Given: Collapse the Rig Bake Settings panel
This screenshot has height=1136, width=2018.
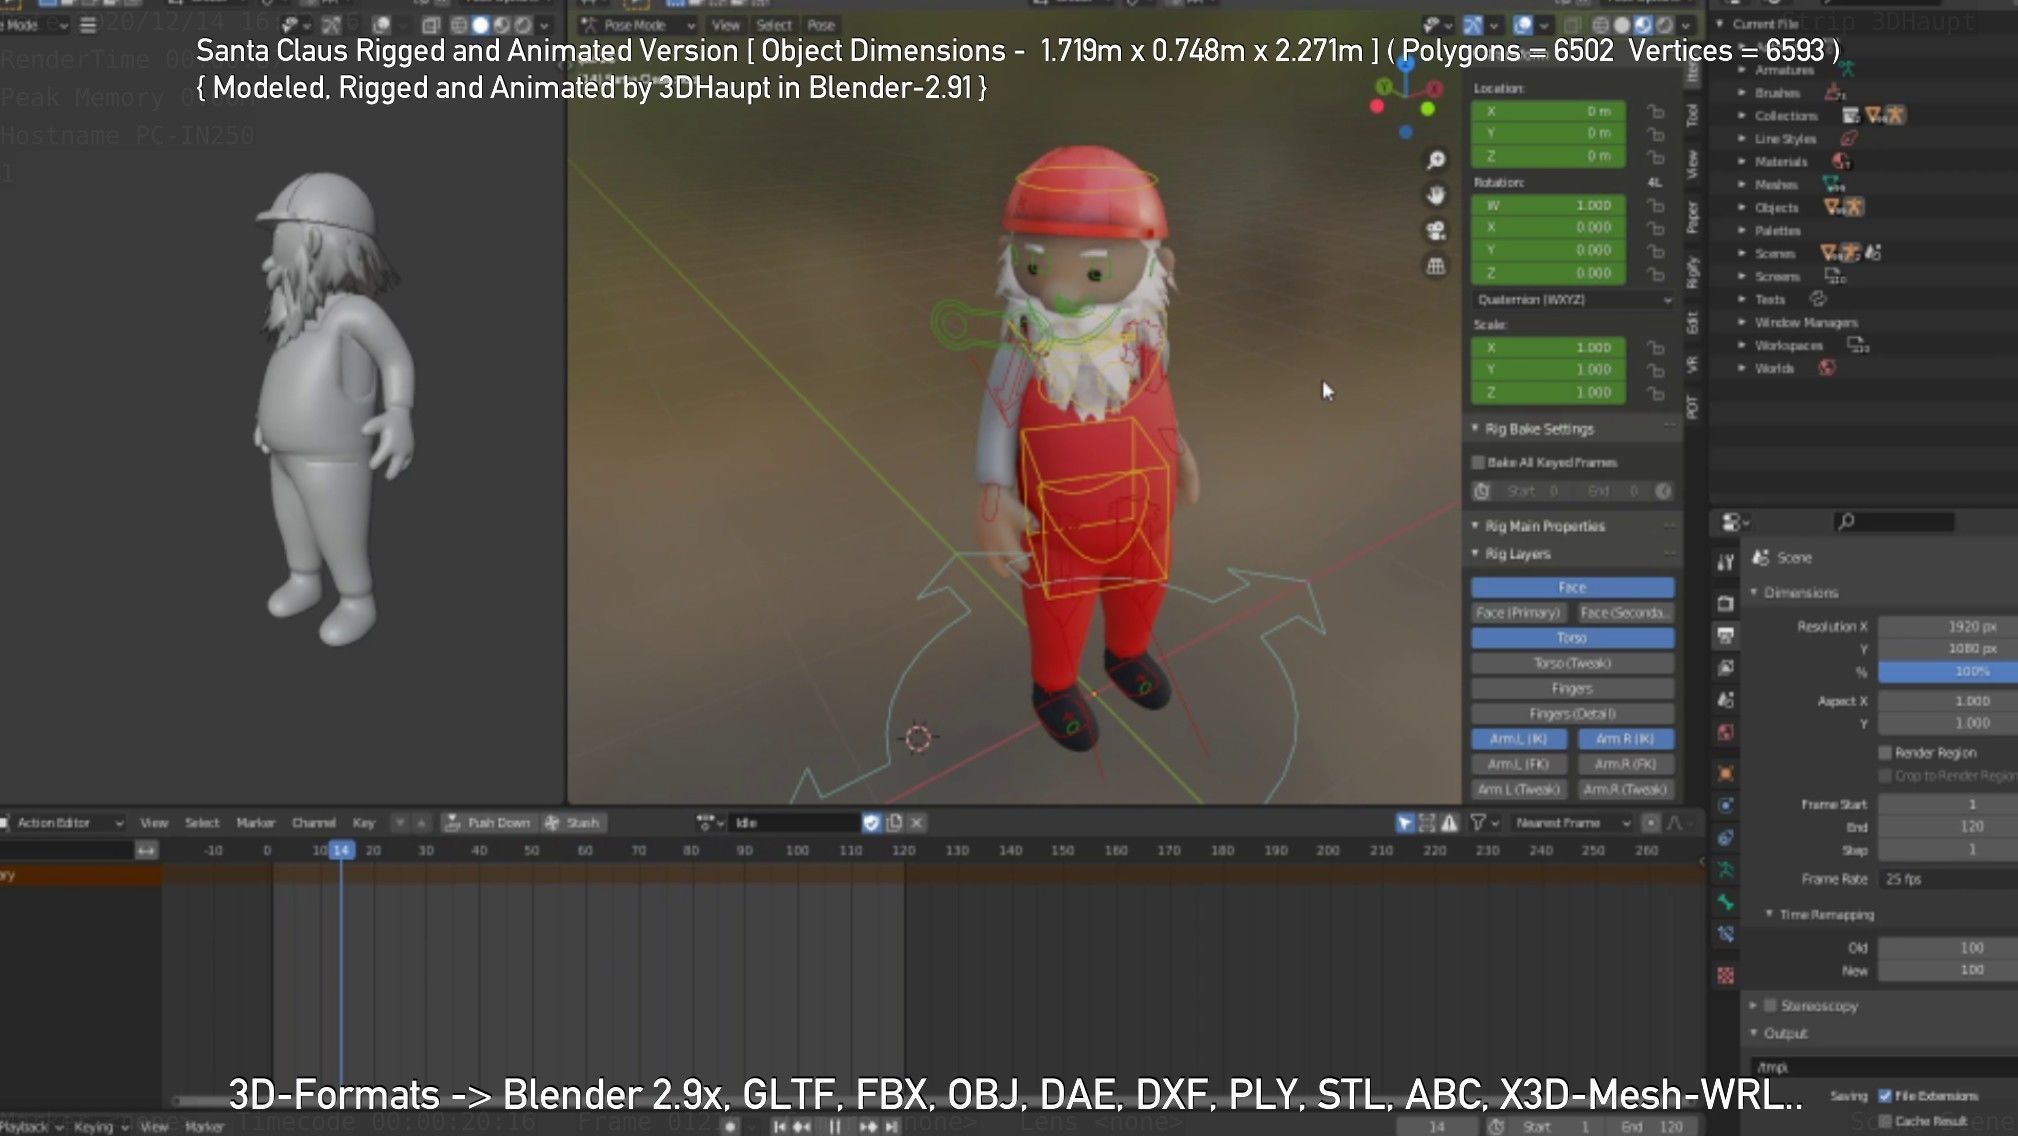Looking at the screenshot, I should (x=1475, y=428).
